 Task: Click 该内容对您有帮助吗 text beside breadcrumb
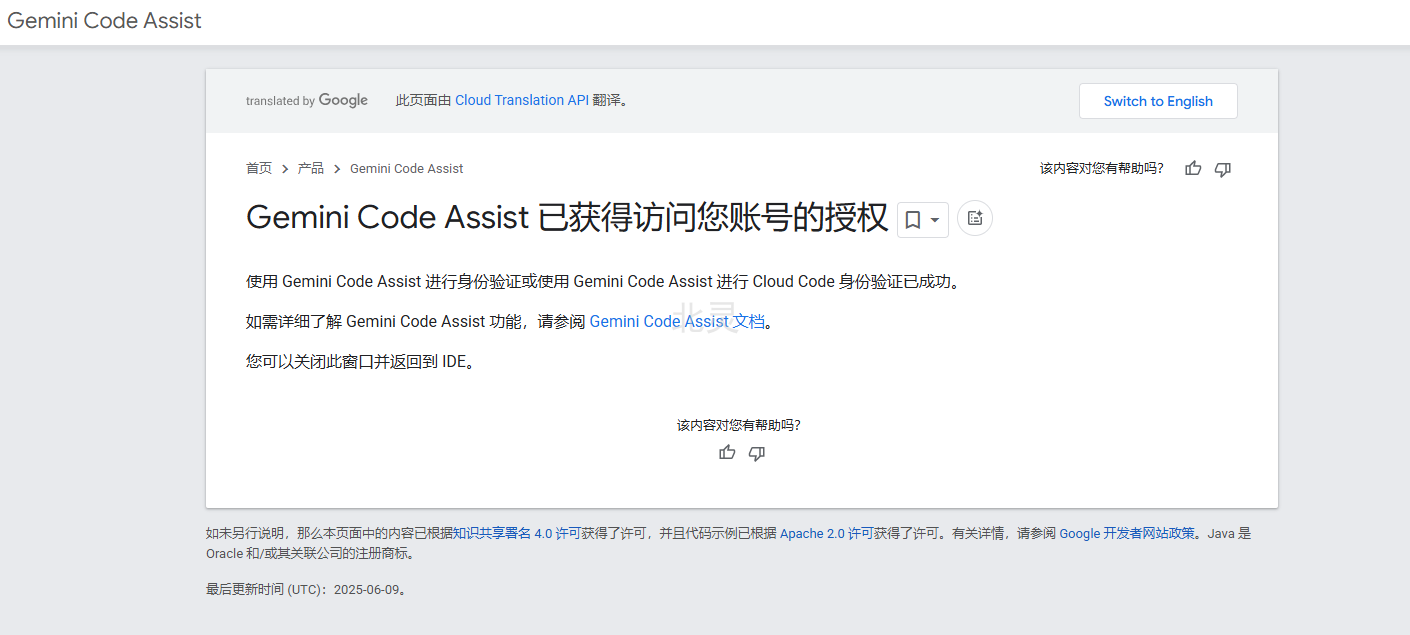(x=1102, y=169)
